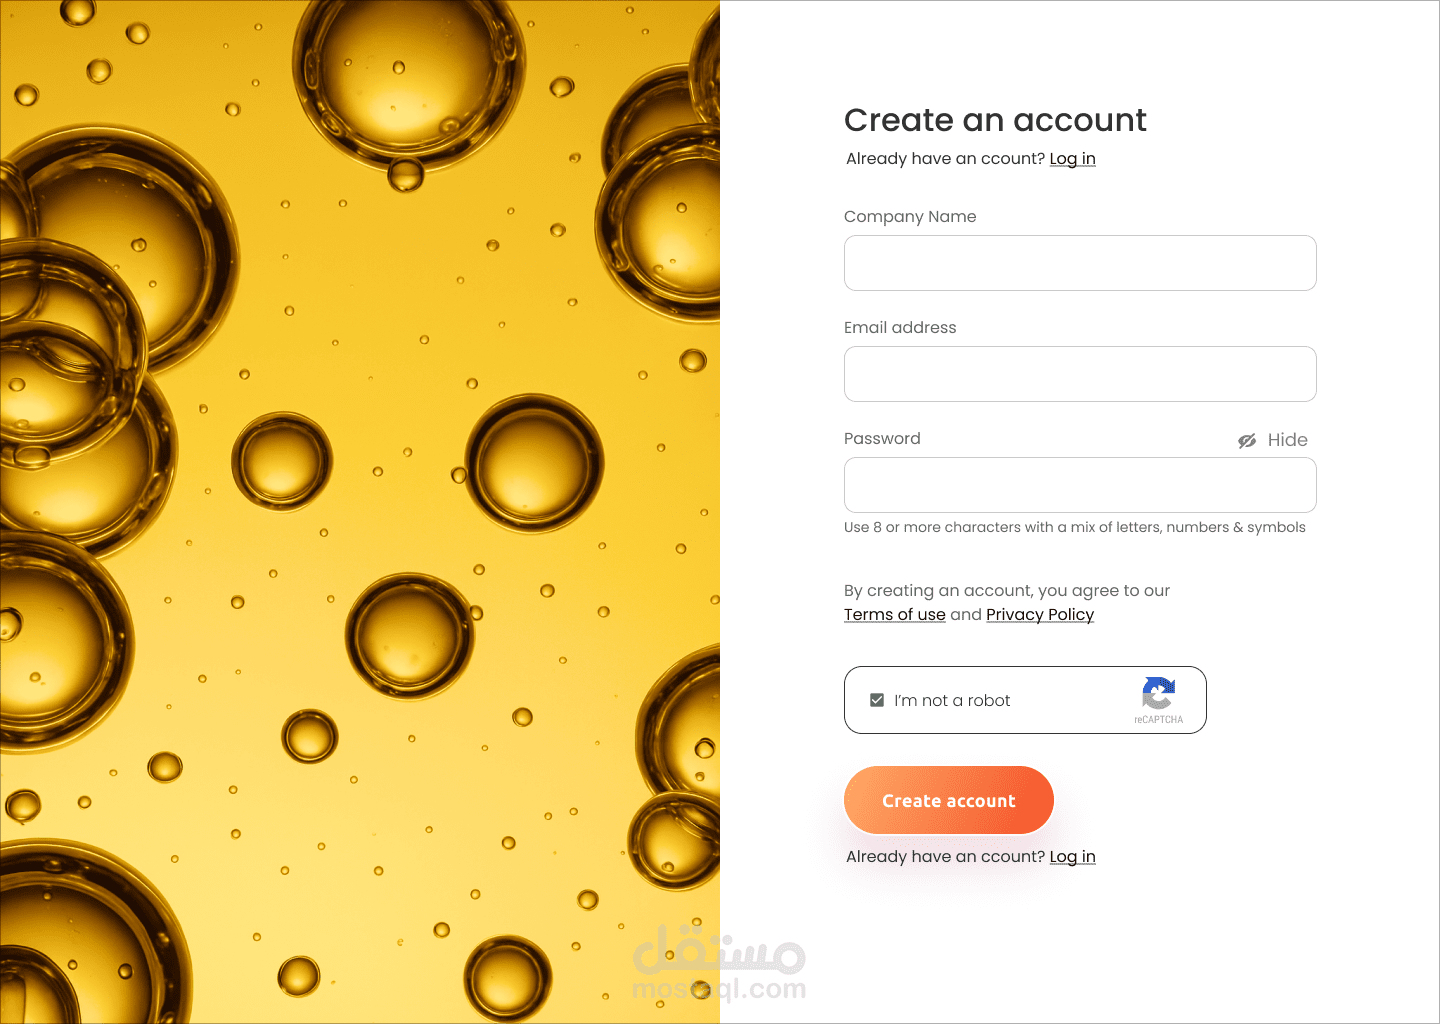Screen dimensions: 1440x1024
Task: Click the "Password" field label
Action: pos(882,439)
